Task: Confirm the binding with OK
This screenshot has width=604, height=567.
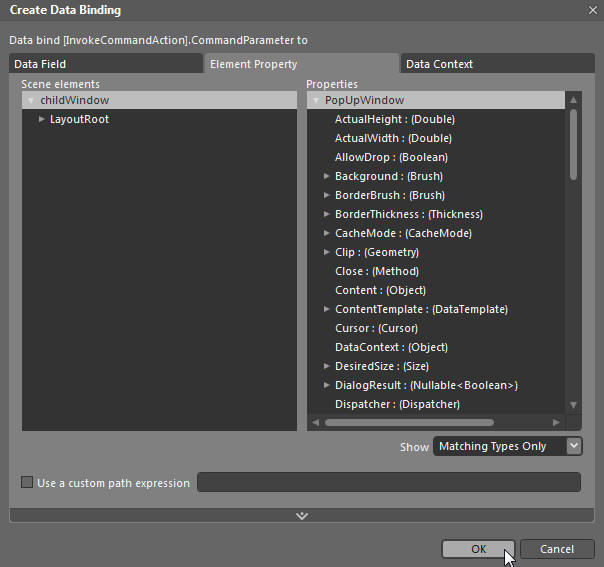Action: 478,549
